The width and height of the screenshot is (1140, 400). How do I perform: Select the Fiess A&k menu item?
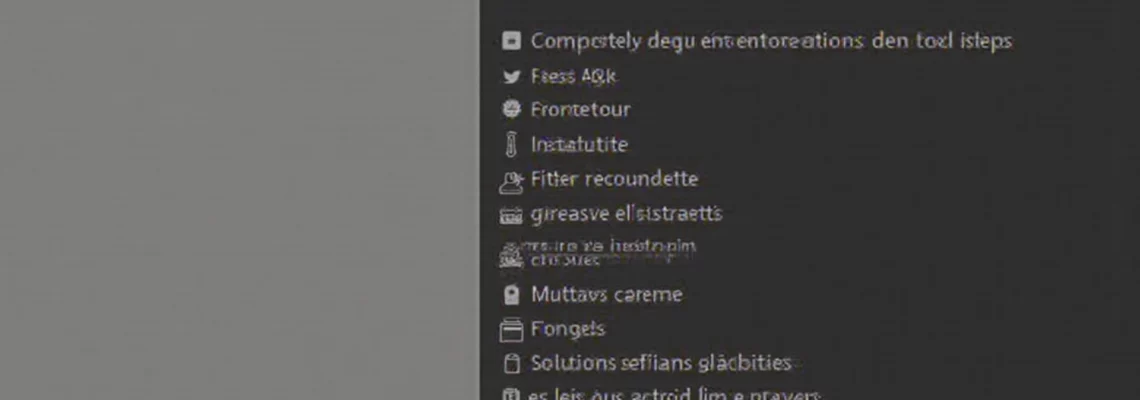[x=574, y=76]
